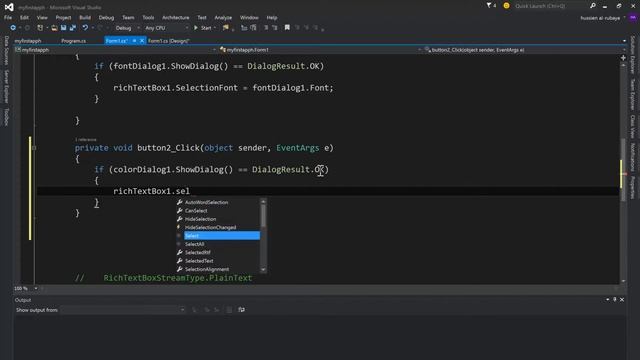Open the Build menu
Viewport: 640px width, 360px height.
coord(85,18)
